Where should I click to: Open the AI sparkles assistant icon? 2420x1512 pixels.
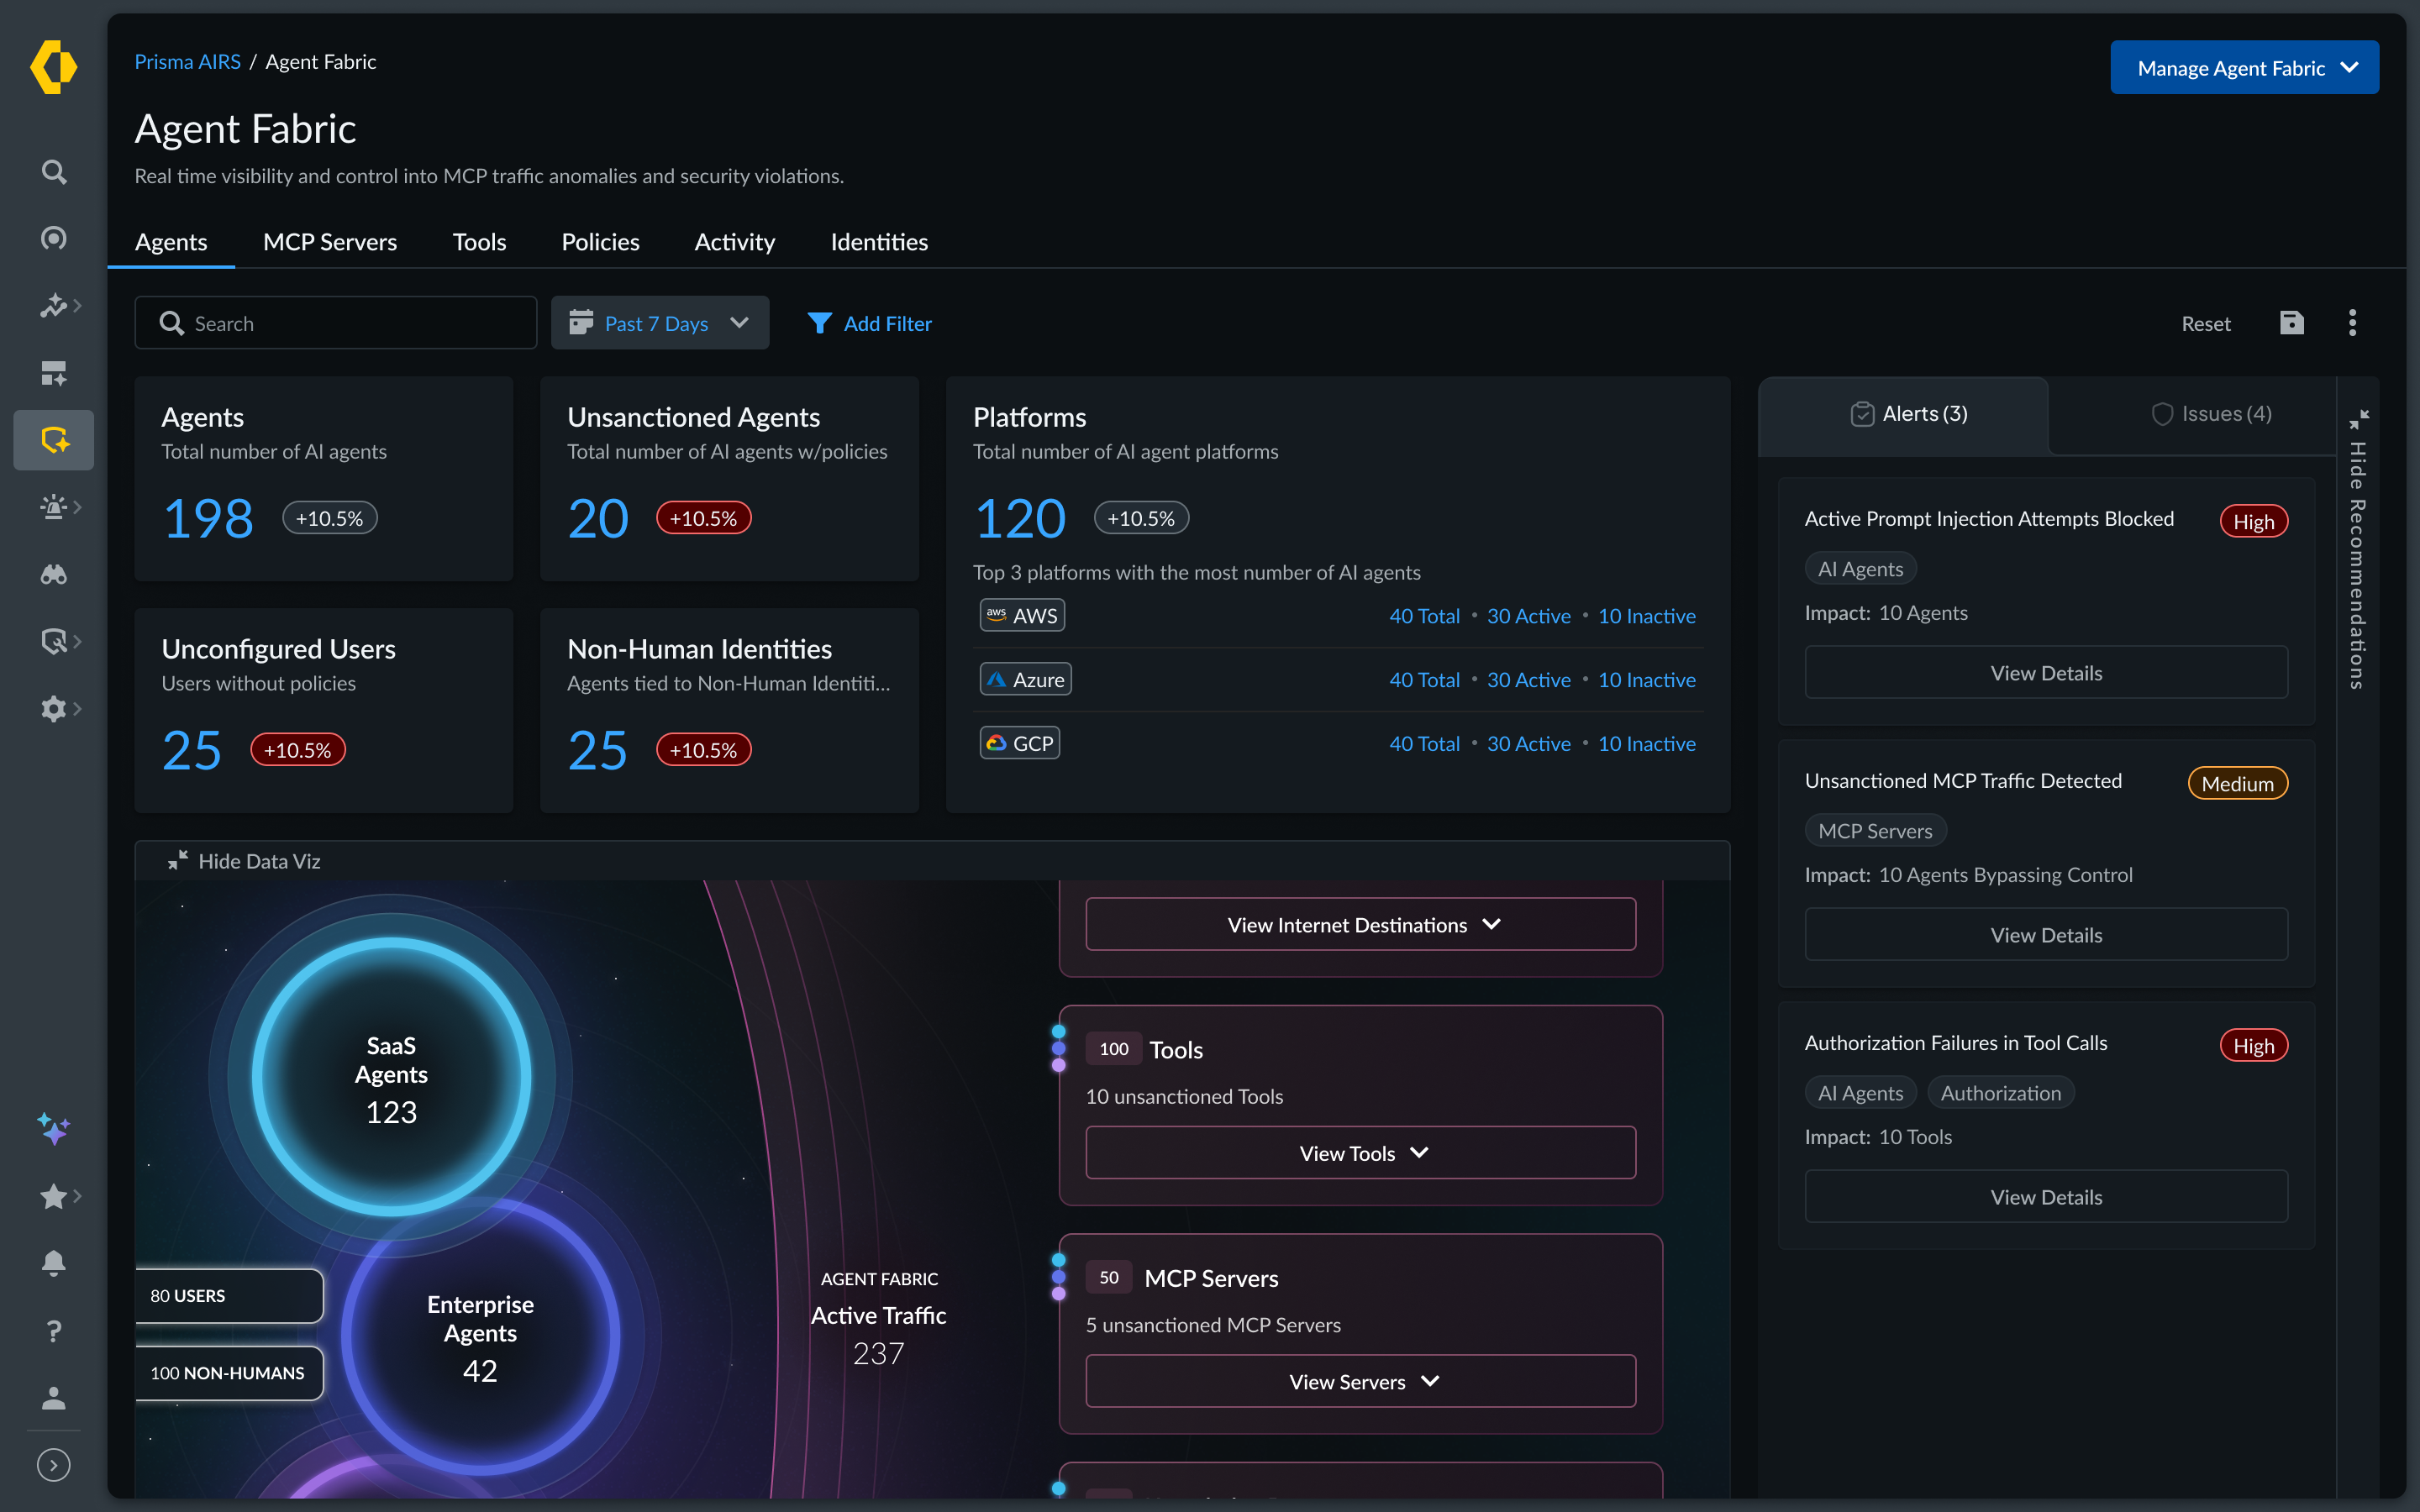tap(54, 1129)
